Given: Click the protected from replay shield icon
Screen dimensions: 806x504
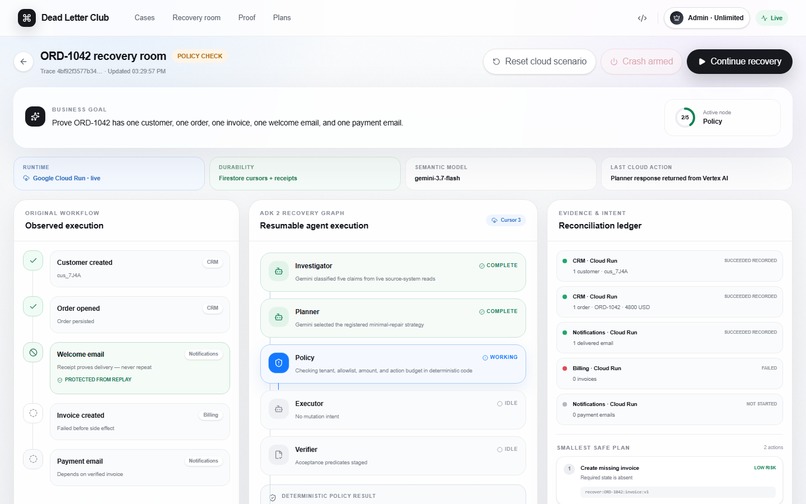Looking at the screenshot, I should 60,380.
